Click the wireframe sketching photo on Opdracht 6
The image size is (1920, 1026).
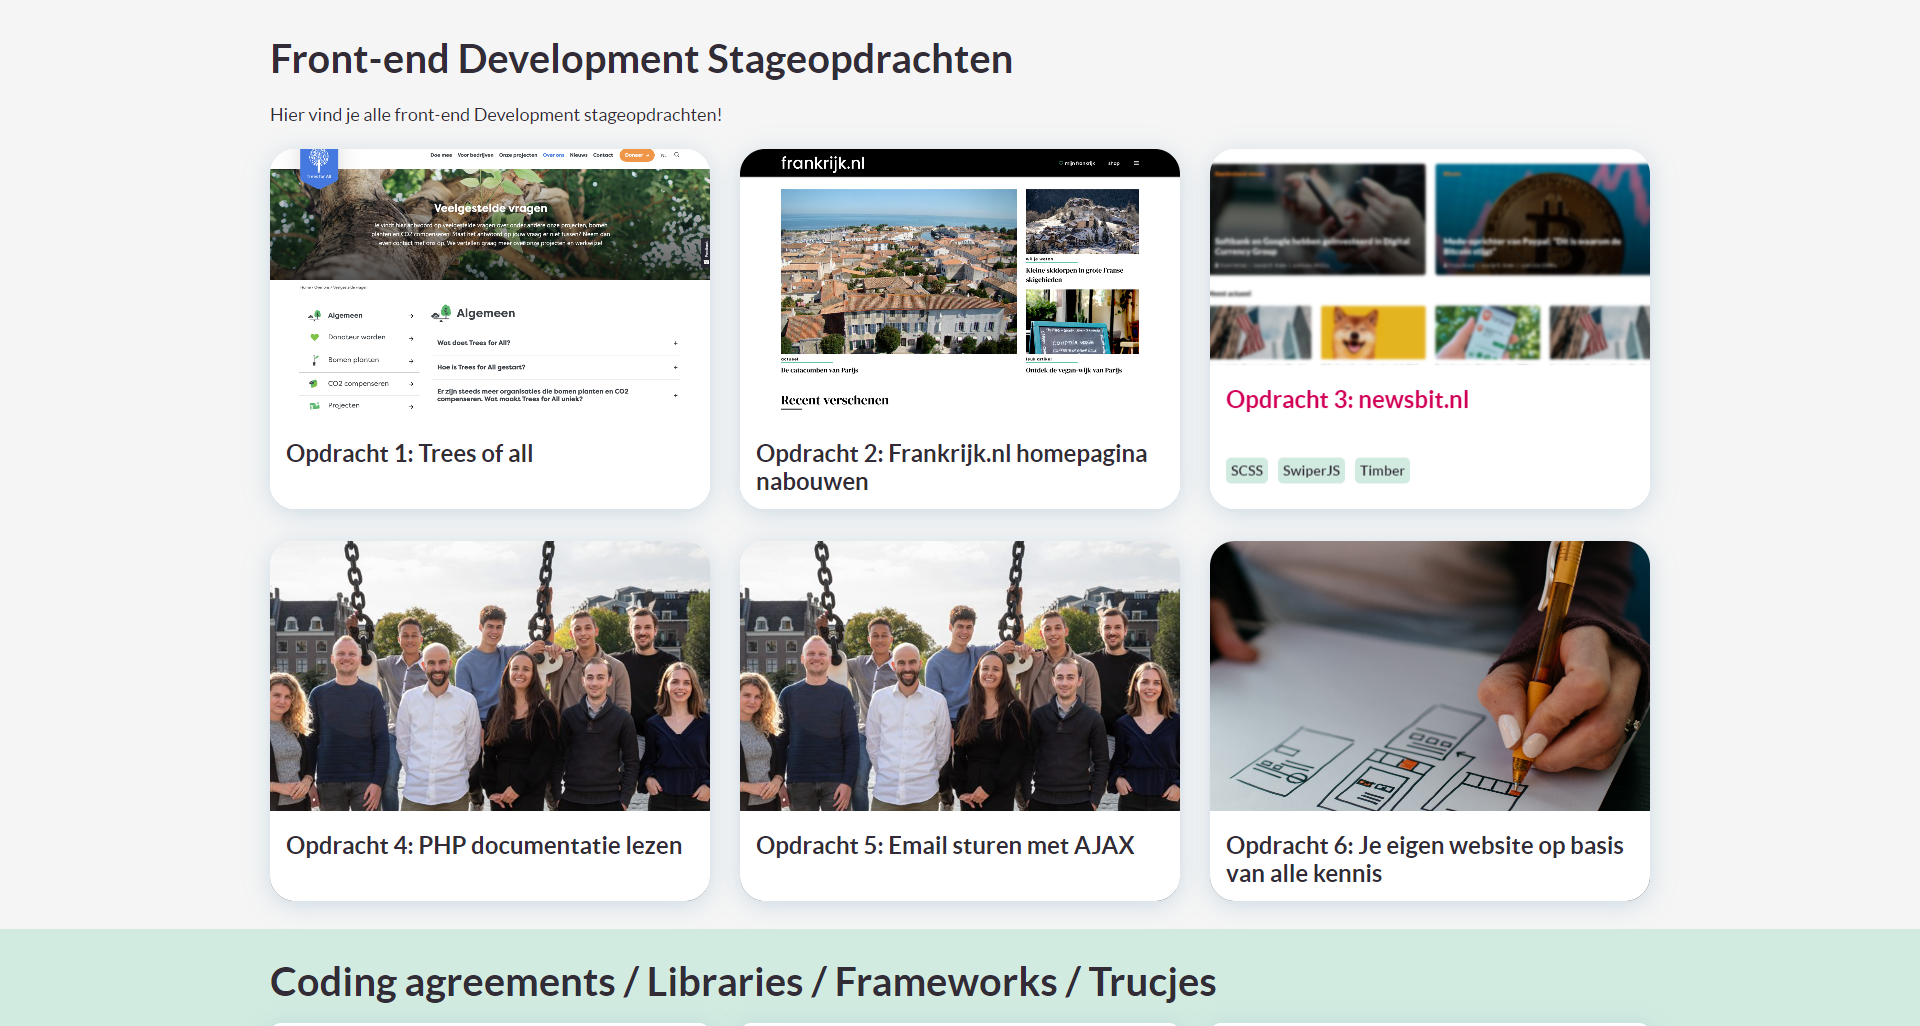tap(1430, 676)
